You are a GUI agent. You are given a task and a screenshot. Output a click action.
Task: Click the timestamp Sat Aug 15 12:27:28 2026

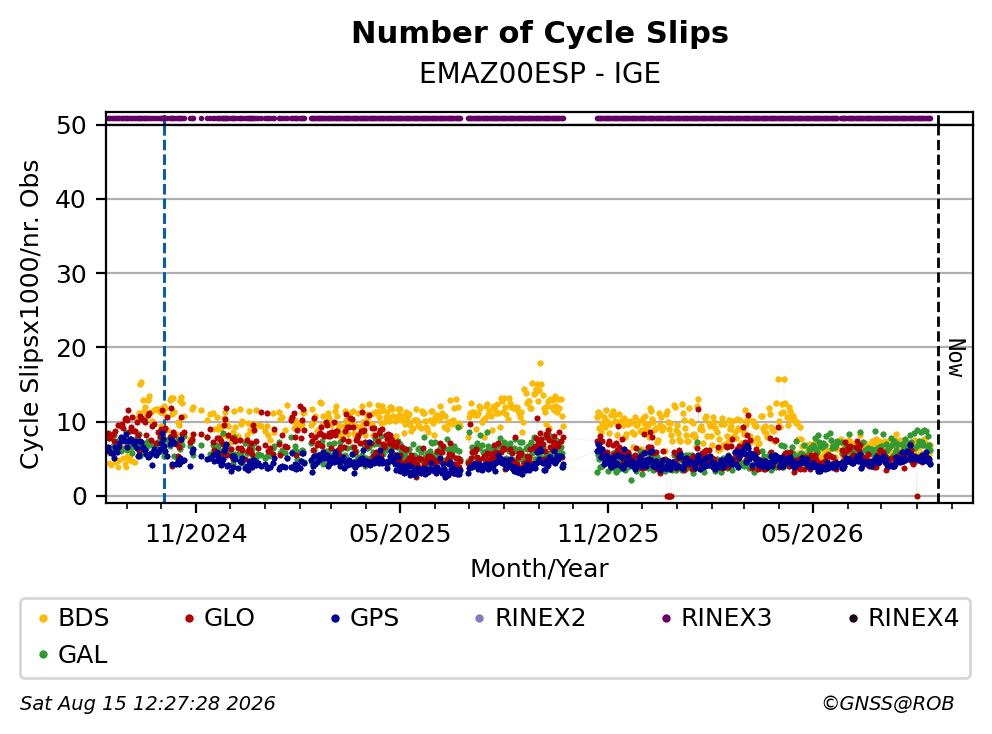pos(147,703)
